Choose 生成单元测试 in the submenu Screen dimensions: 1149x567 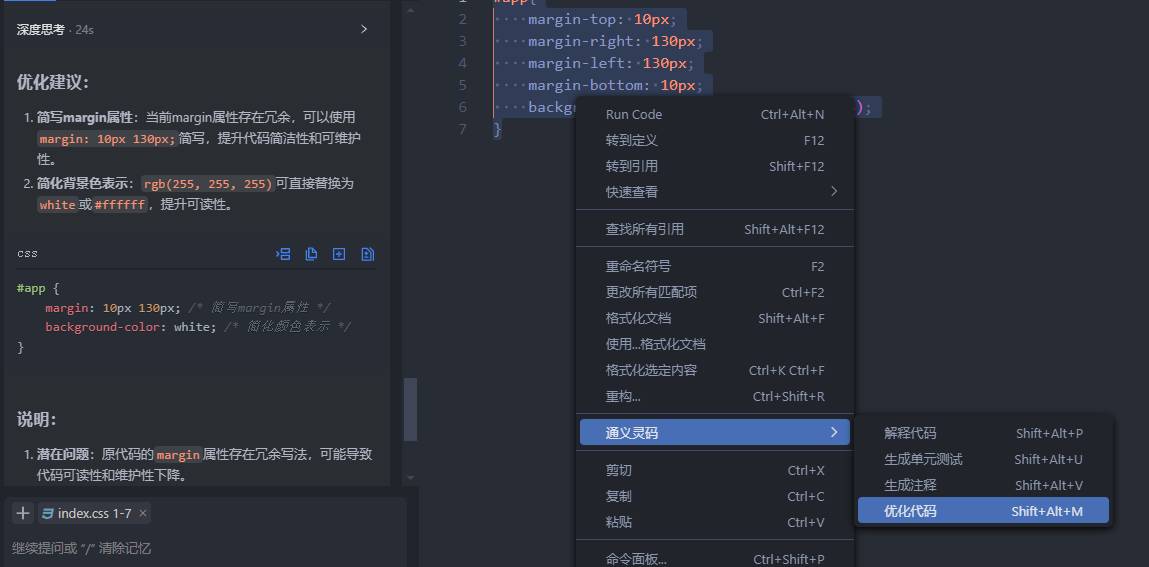click(x=983, y=459)
